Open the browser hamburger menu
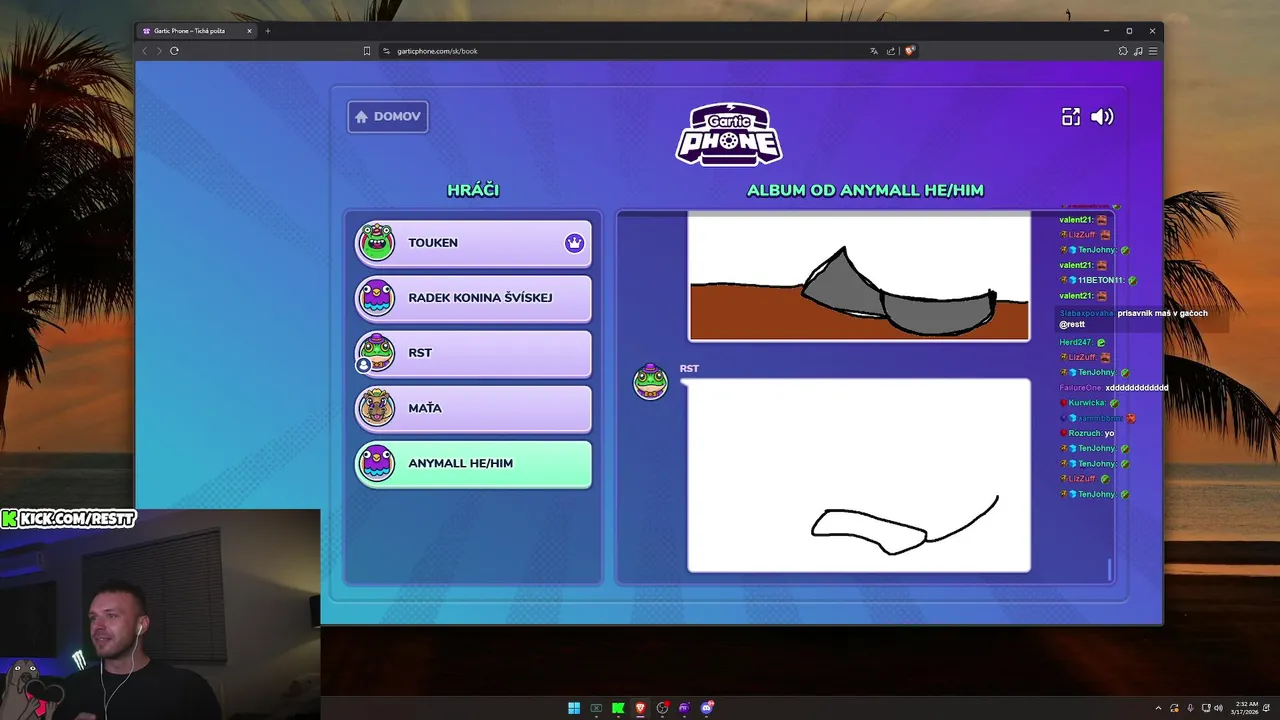Viewport: 1280px width, 720px height. pos(1153,51)
